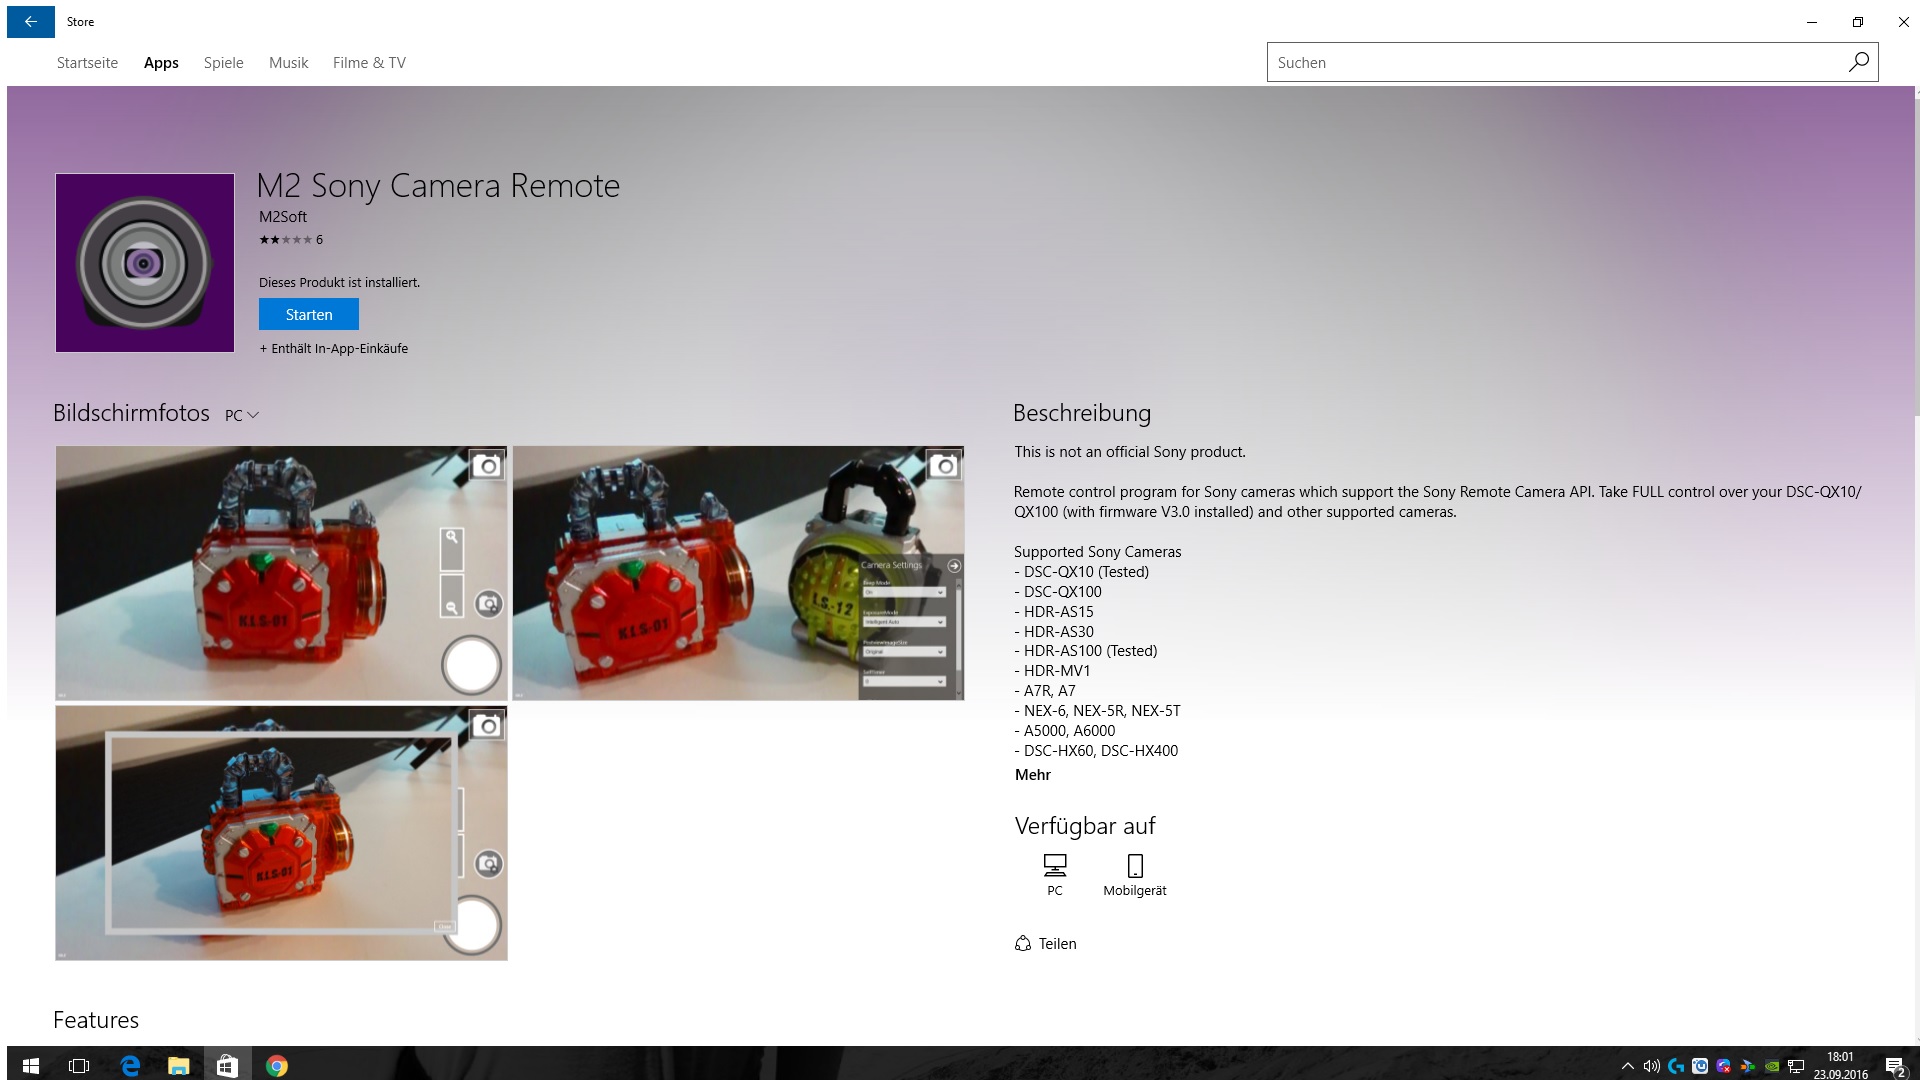Select the PC dropdown for Bildschirmfotos
This screenshot has height=1080, width=1920.
tap(239, 415)
